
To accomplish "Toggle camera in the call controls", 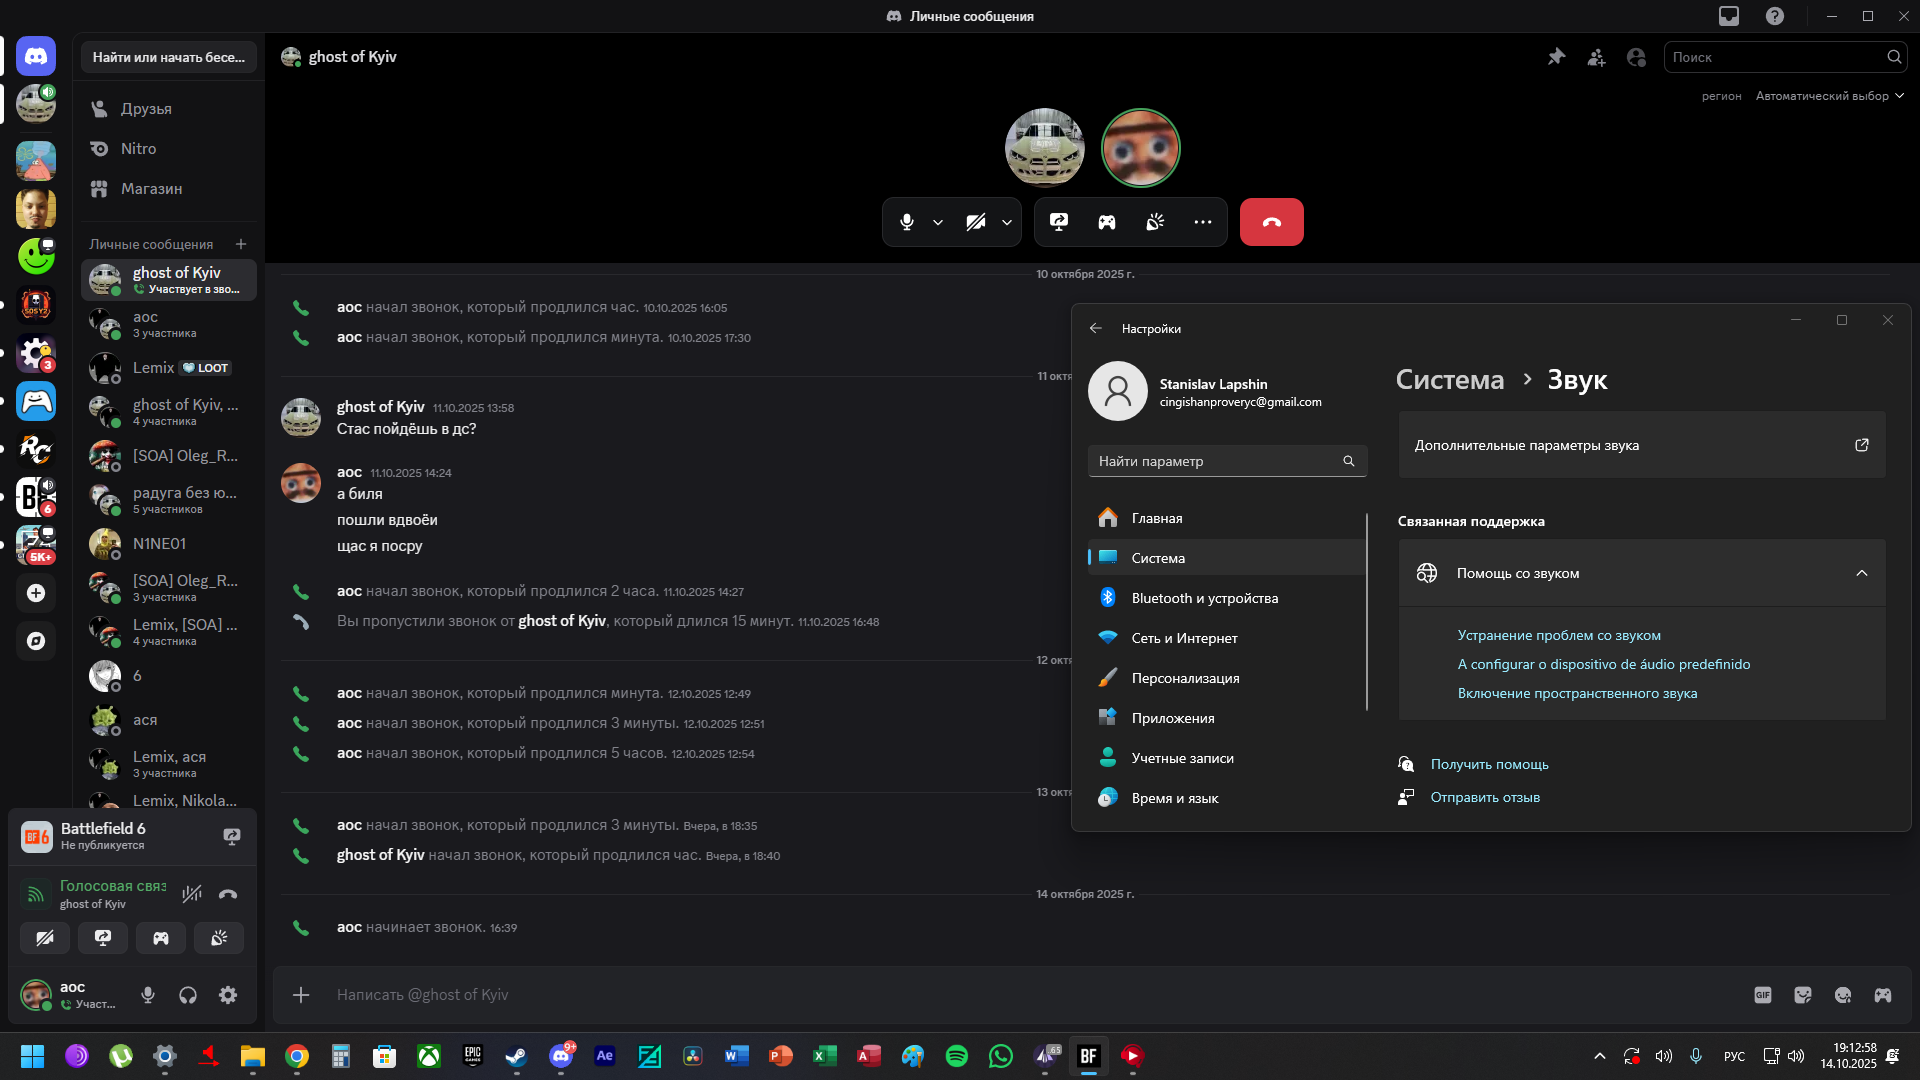I will coord(975,222).
